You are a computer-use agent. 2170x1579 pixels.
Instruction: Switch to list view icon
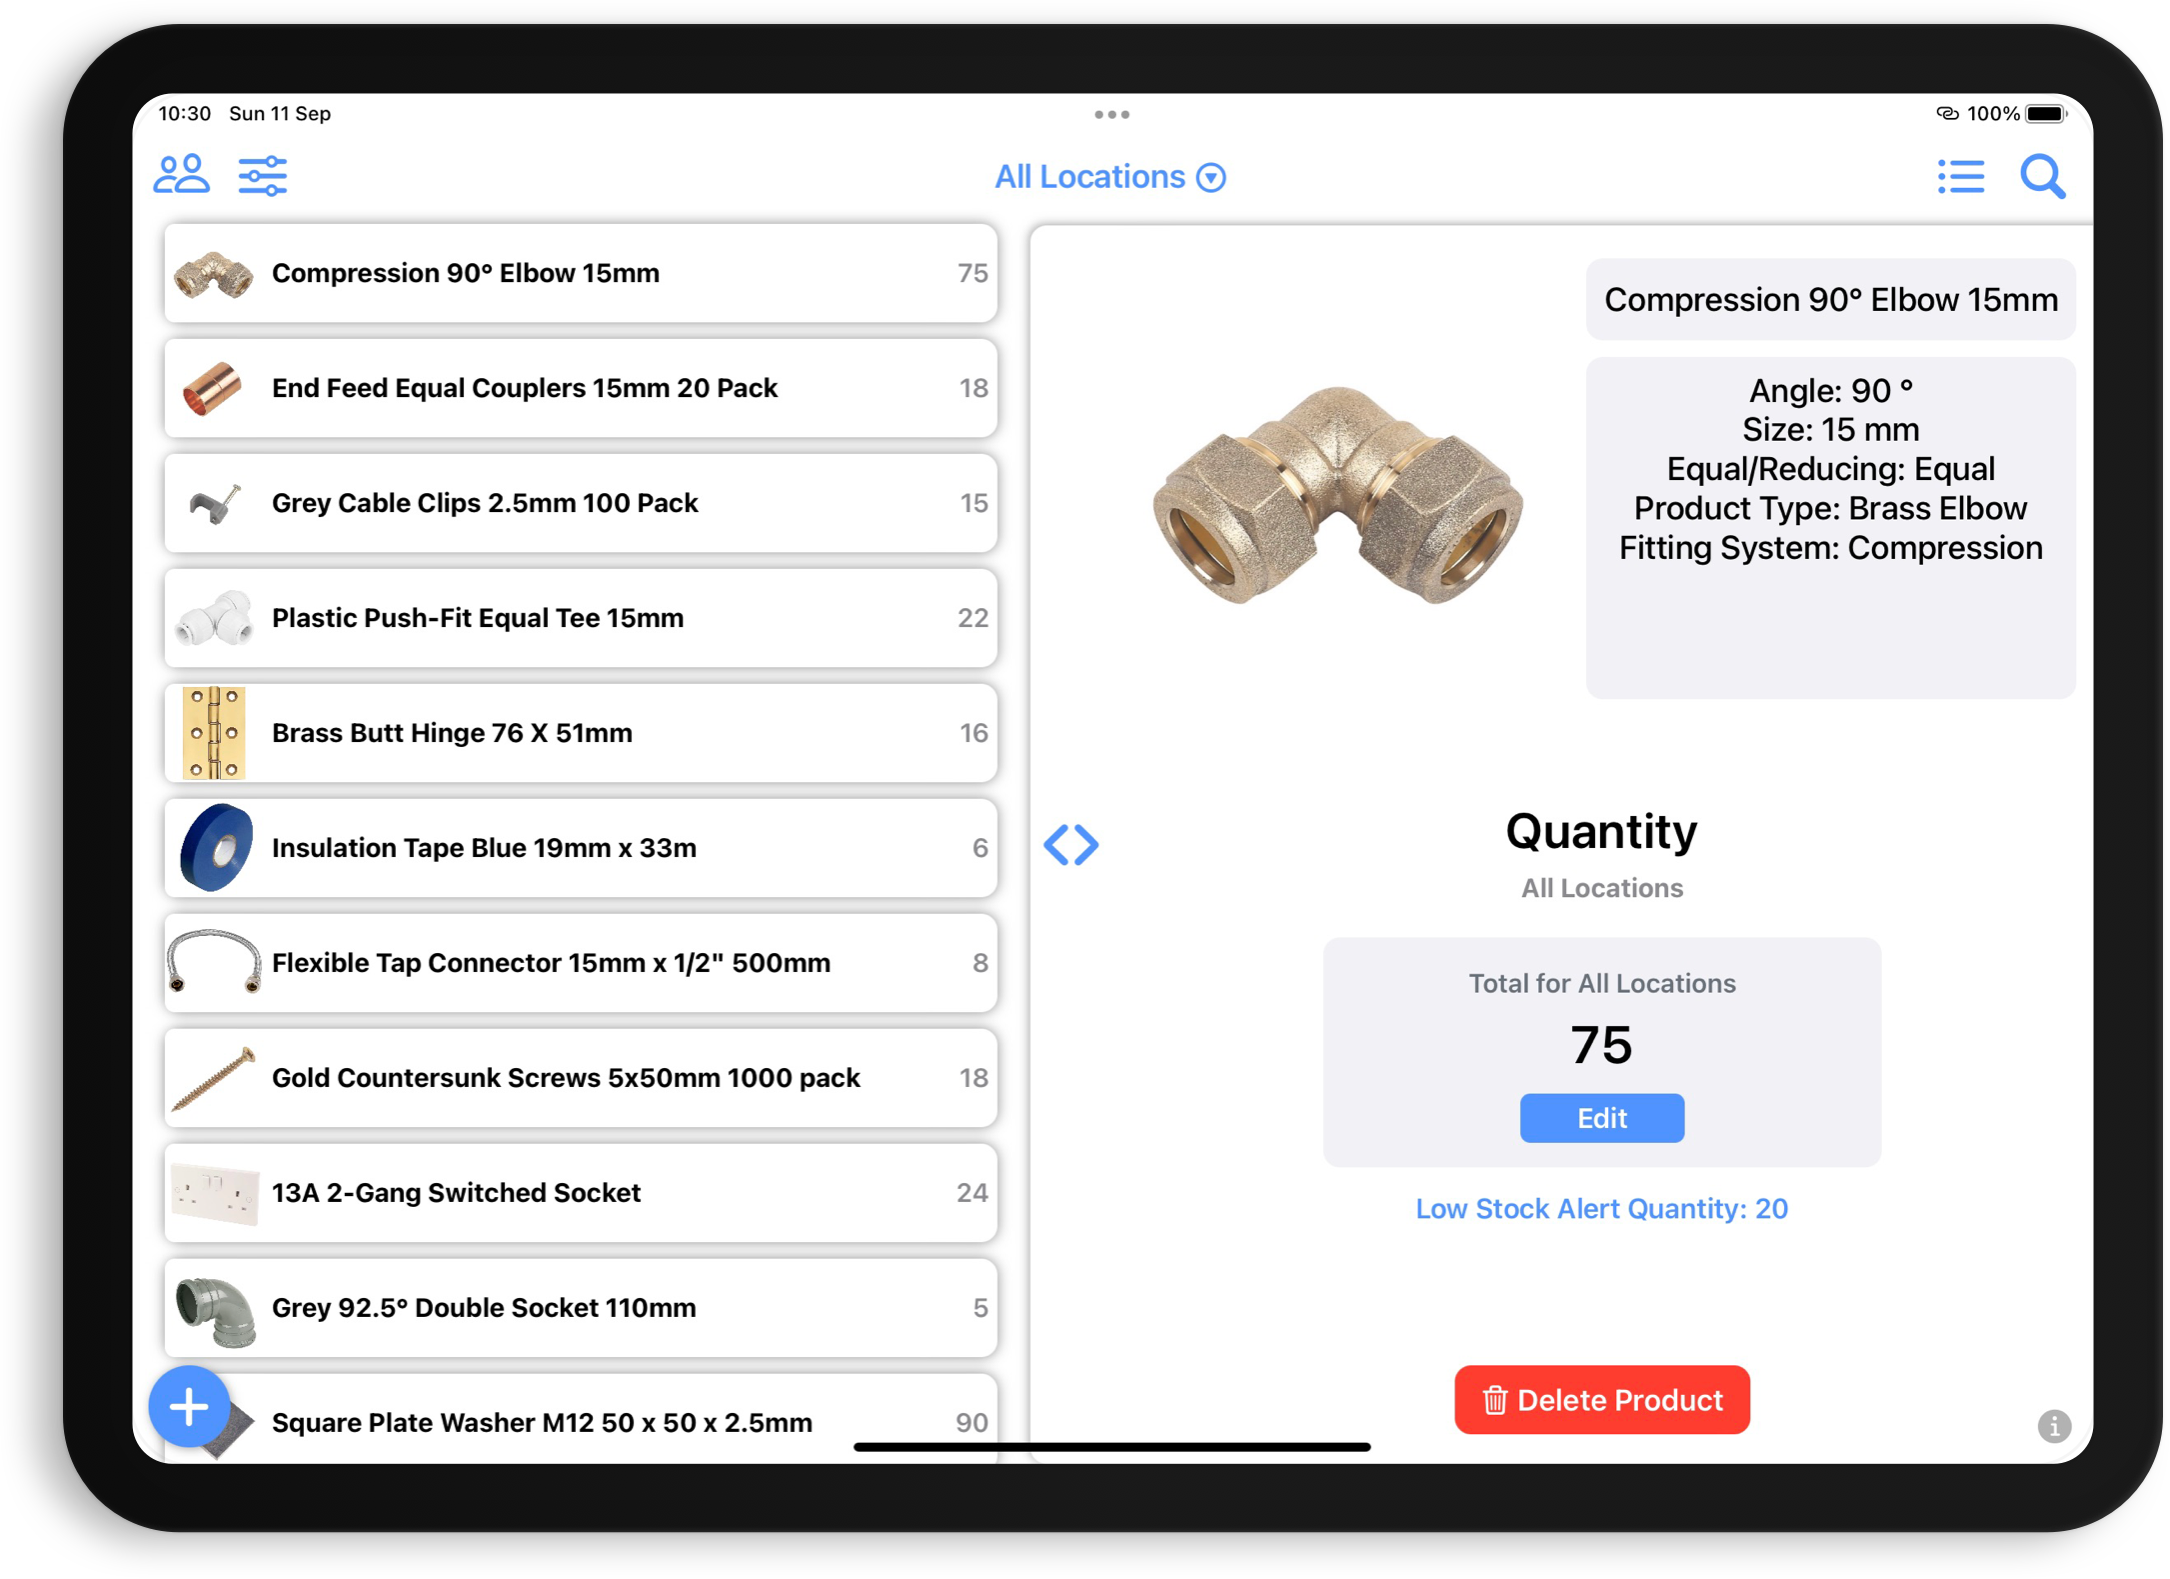click(x=1960, y=177)
